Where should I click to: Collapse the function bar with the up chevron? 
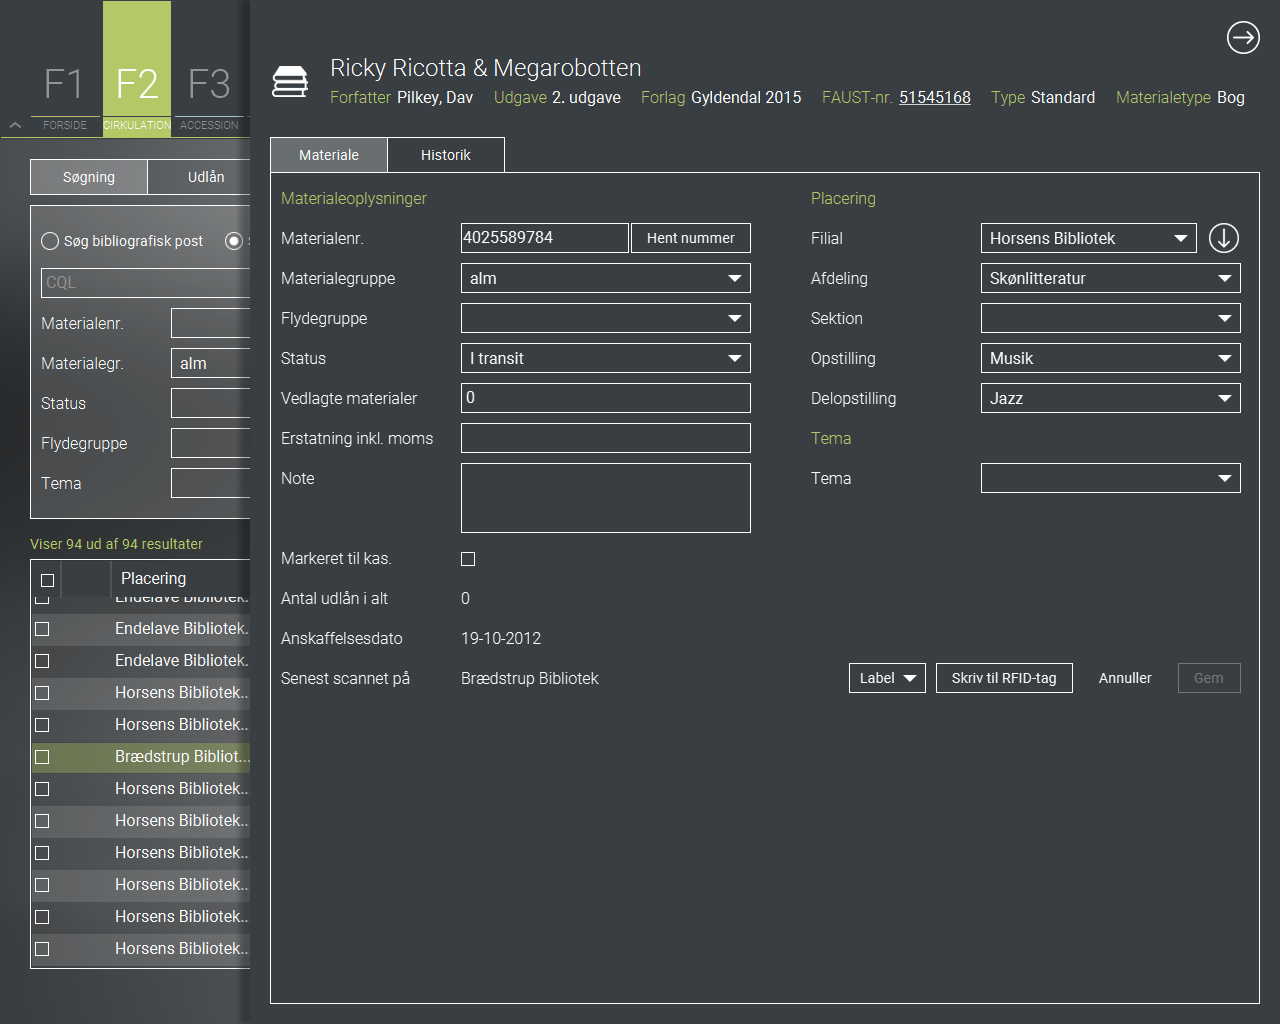(x=15, y=125)
